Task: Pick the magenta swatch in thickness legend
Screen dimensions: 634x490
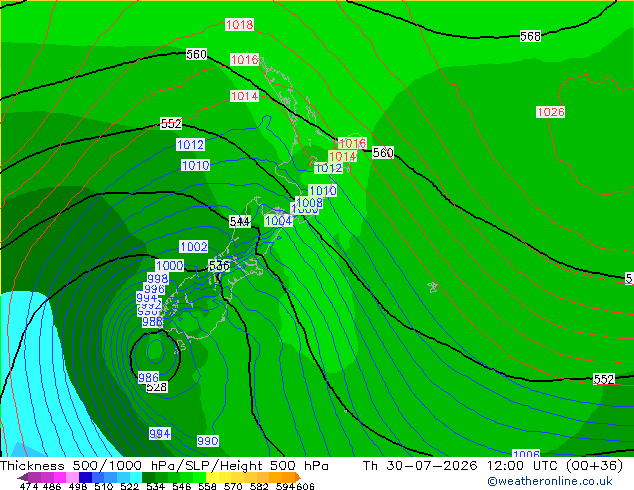Action: [60, 477]
